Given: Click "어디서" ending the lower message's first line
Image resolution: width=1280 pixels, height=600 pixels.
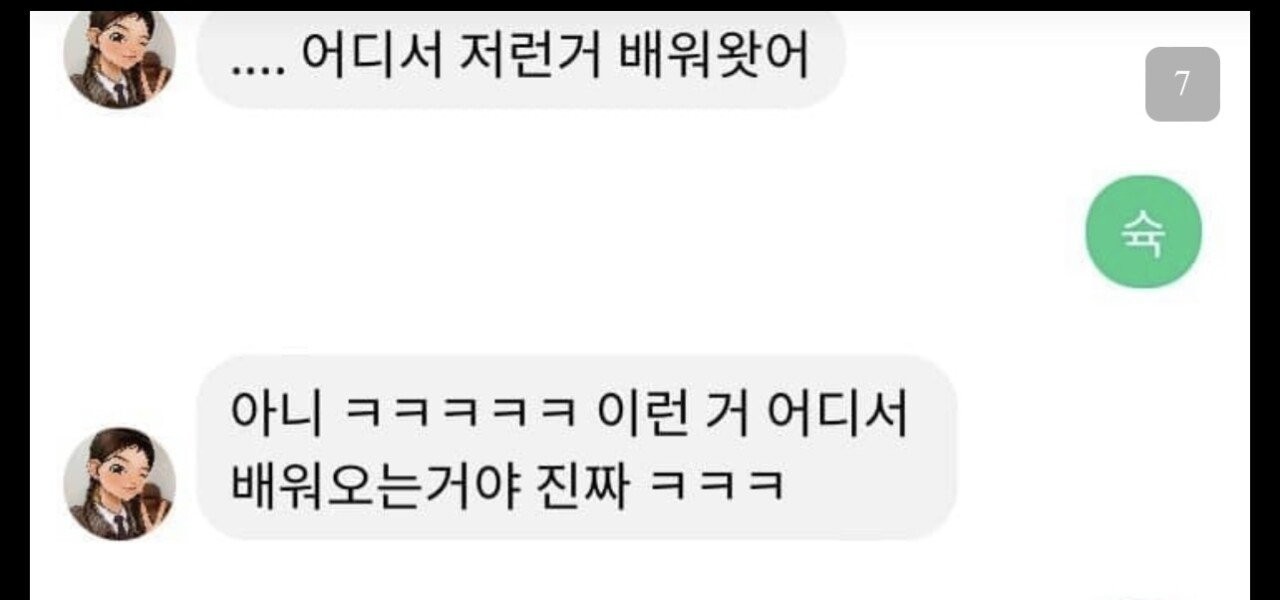Looking at the screenshot, I should click(836, 411).
